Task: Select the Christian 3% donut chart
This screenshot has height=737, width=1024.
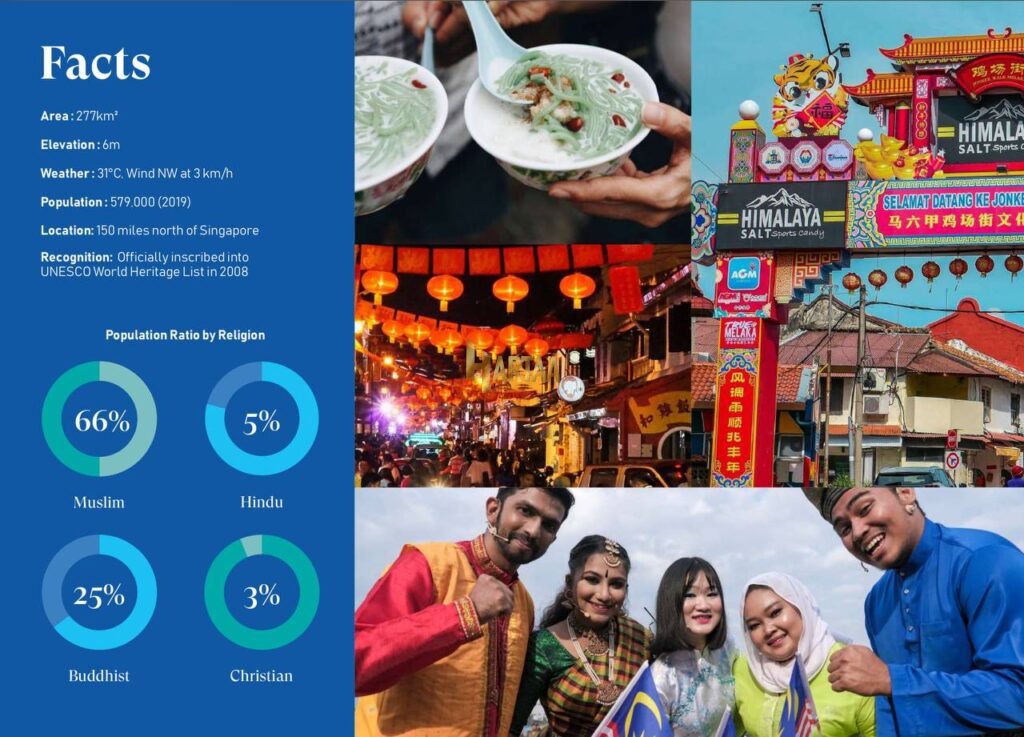Action: pyautogui.click(x=262, y=593)
